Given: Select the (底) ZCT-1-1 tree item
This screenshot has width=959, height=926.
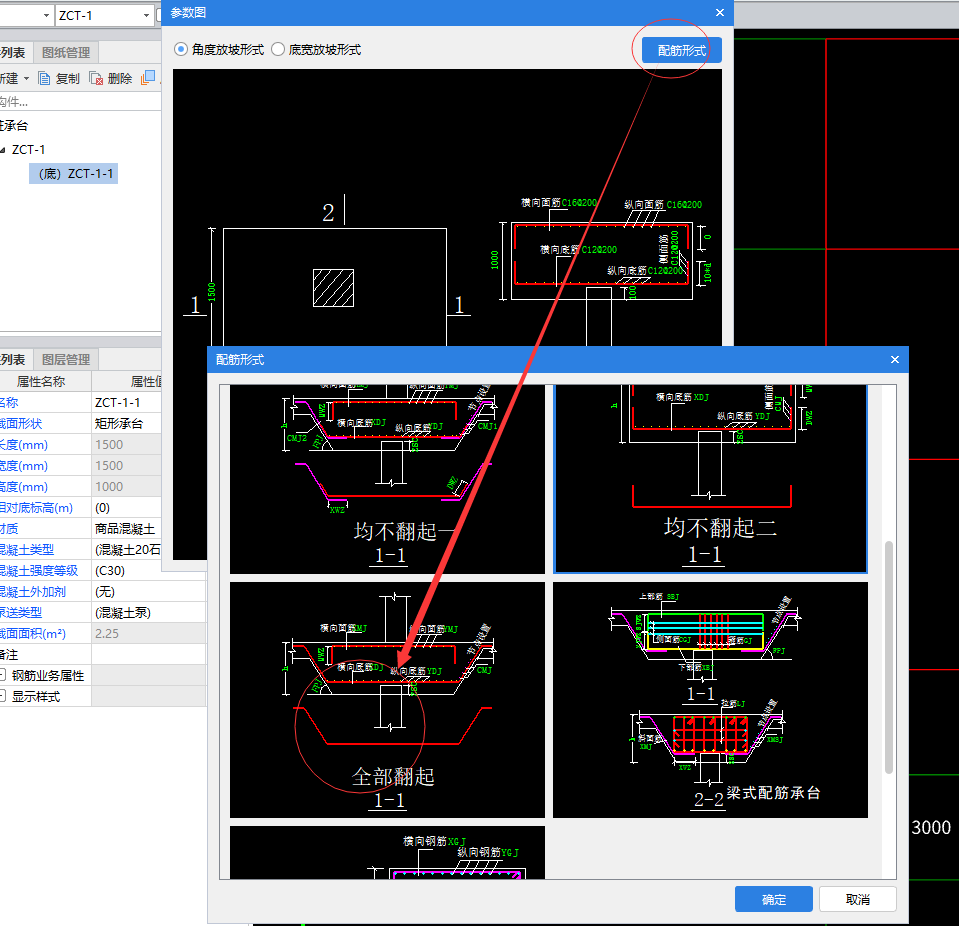Looking at the screenshot, I should [x=75, y=174].
